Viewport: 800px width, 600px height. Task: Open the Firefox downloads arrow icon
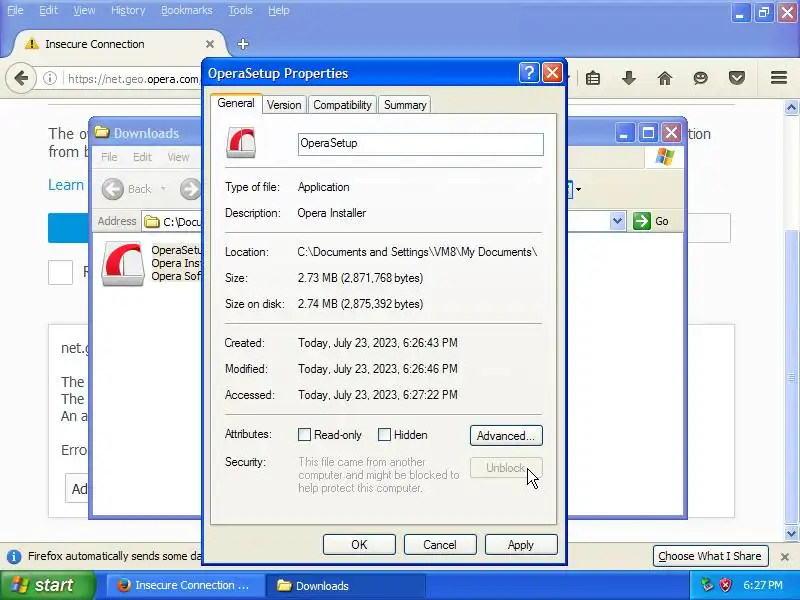[x=629, y=78]
